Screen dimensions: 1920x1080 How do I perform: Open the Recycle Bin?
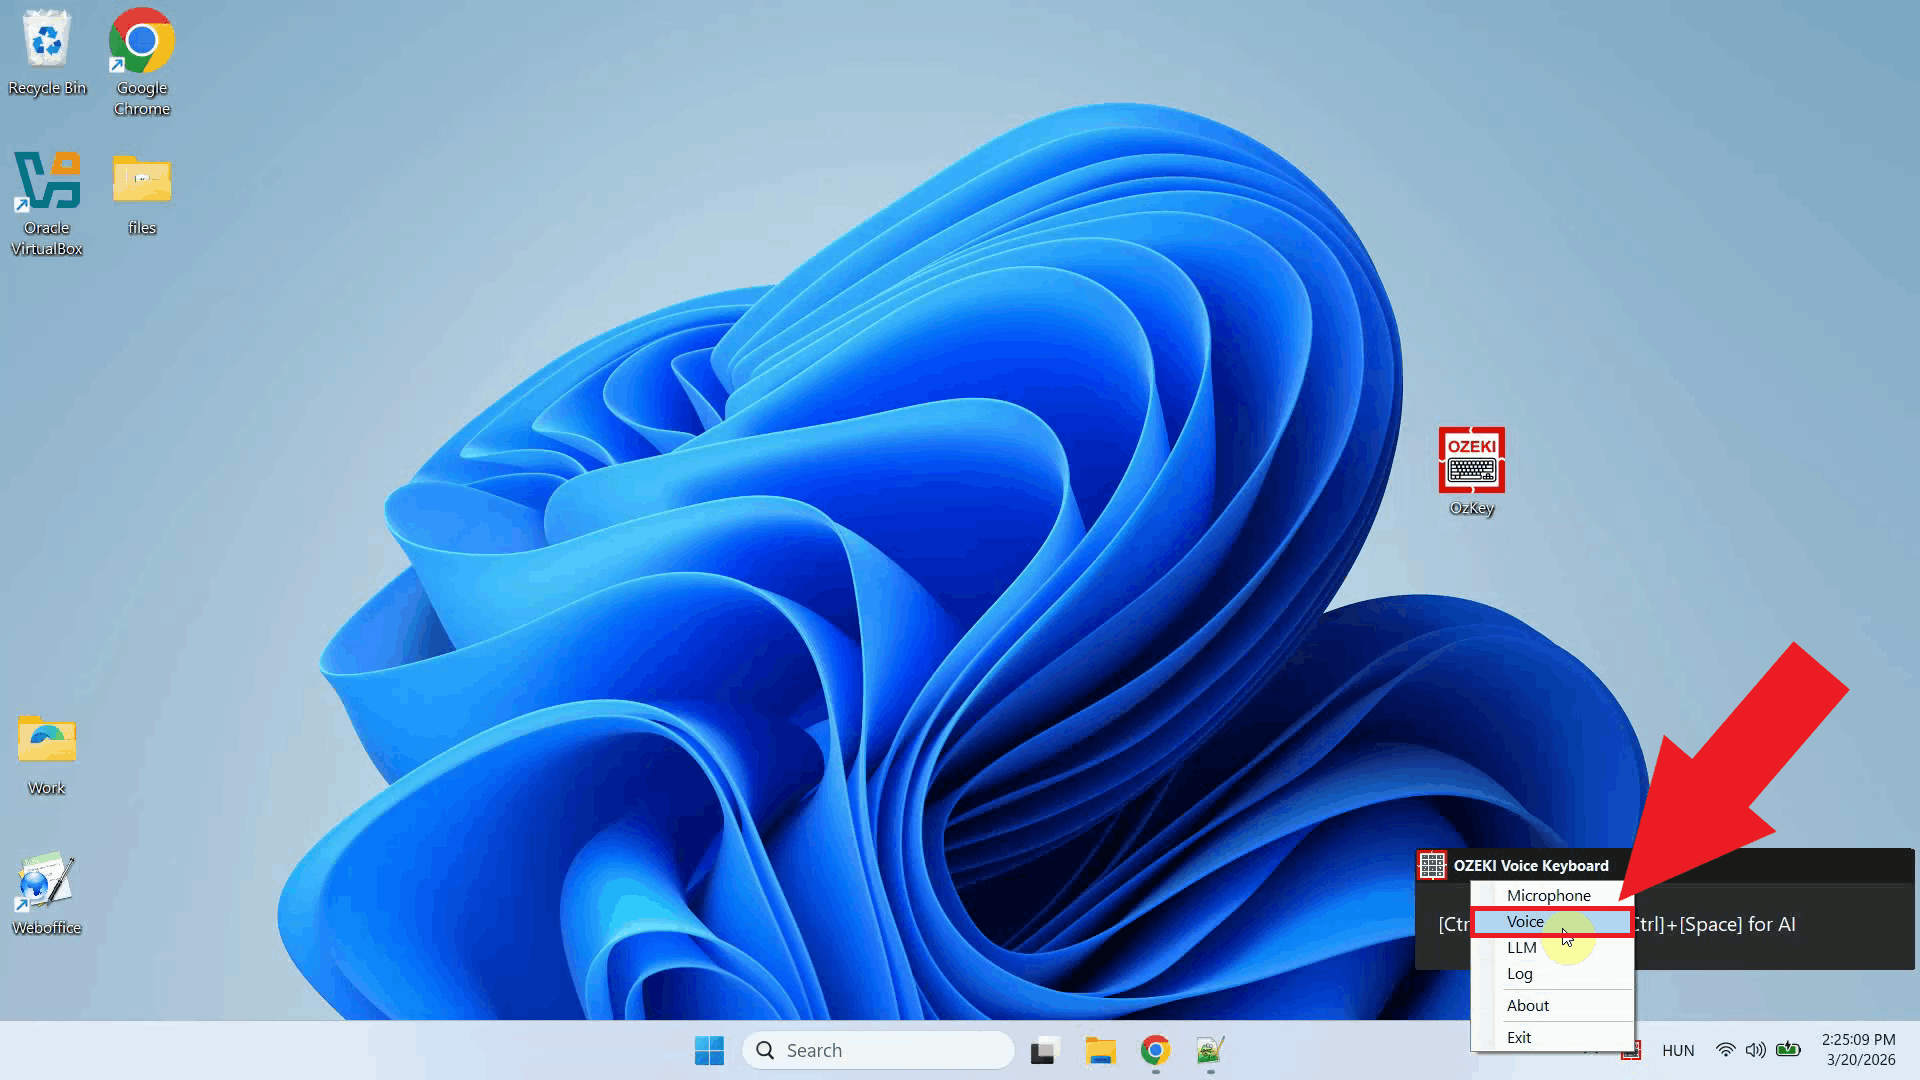(46, 45)
